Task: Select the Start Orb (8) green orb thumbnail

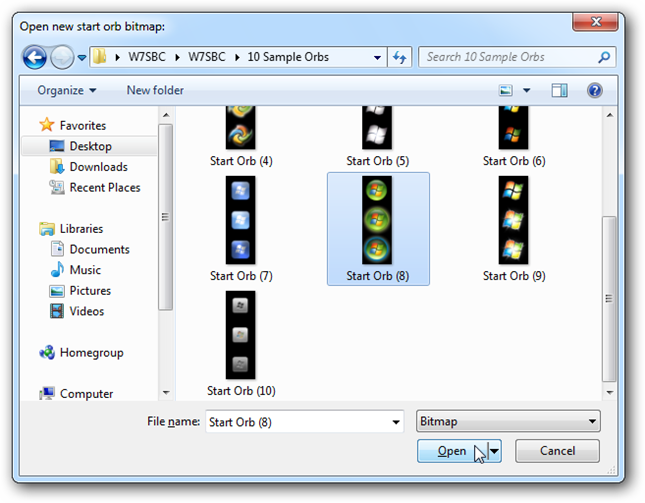Action: (x=377, y=220)
